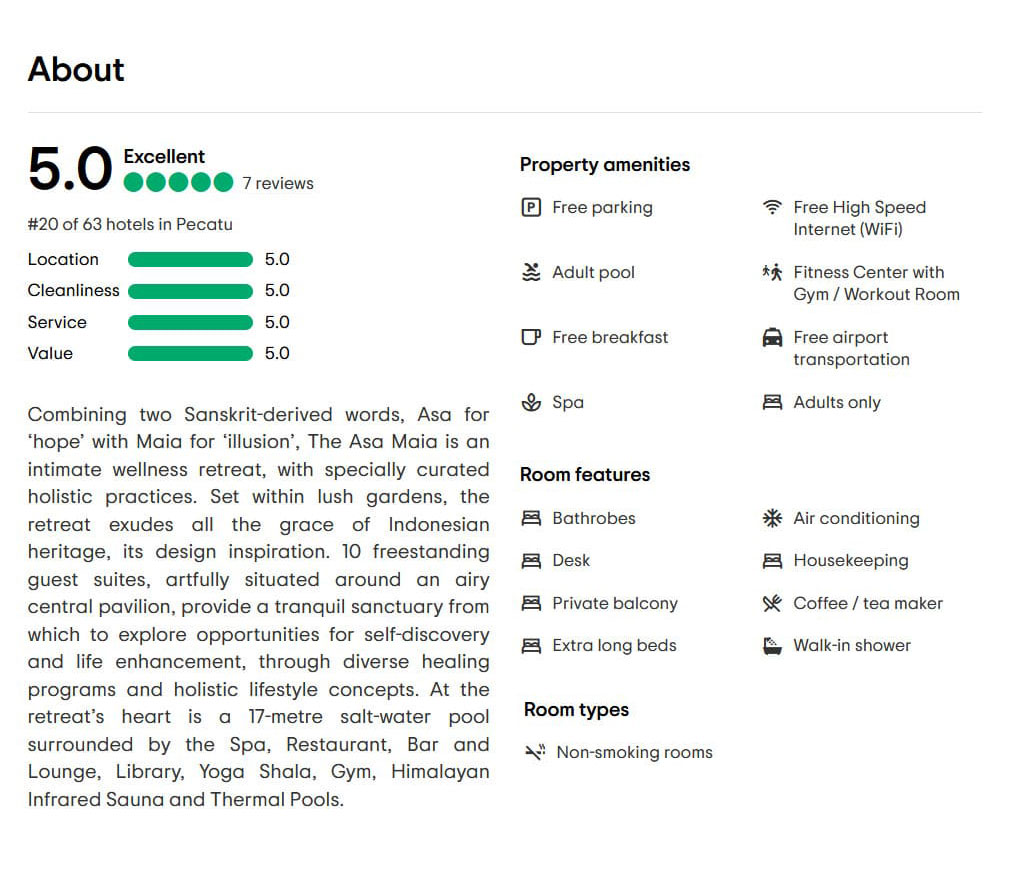Click the Non-smoking rooms icon
This screenshot has width=1010, height=882.
[x=535, y=753]
